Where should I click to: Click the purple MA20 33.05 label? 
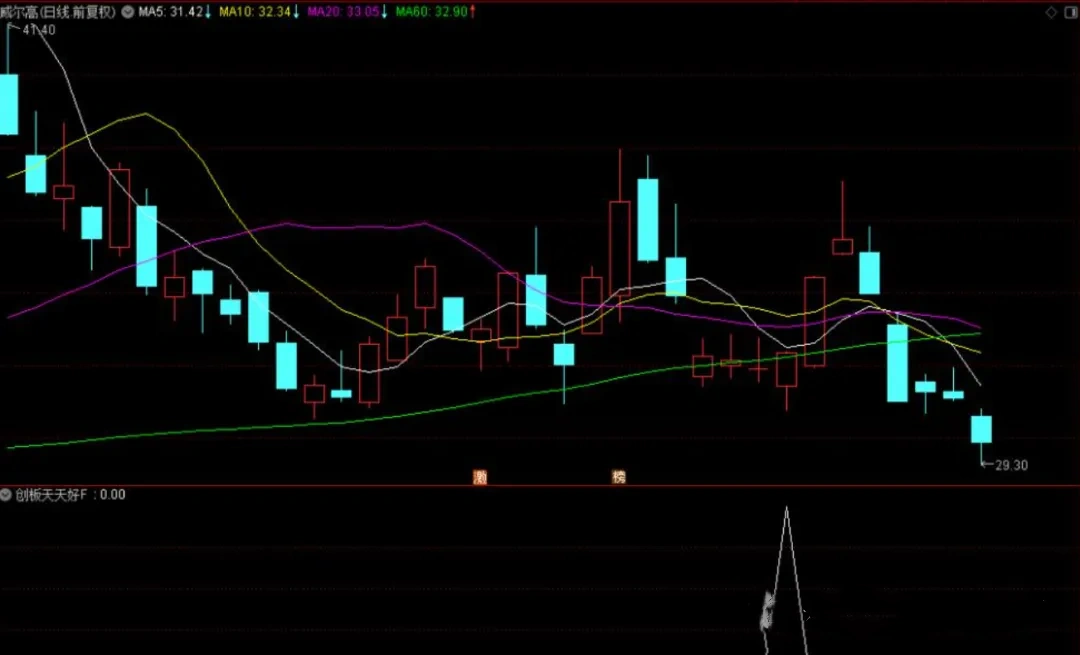coord(342,12)
